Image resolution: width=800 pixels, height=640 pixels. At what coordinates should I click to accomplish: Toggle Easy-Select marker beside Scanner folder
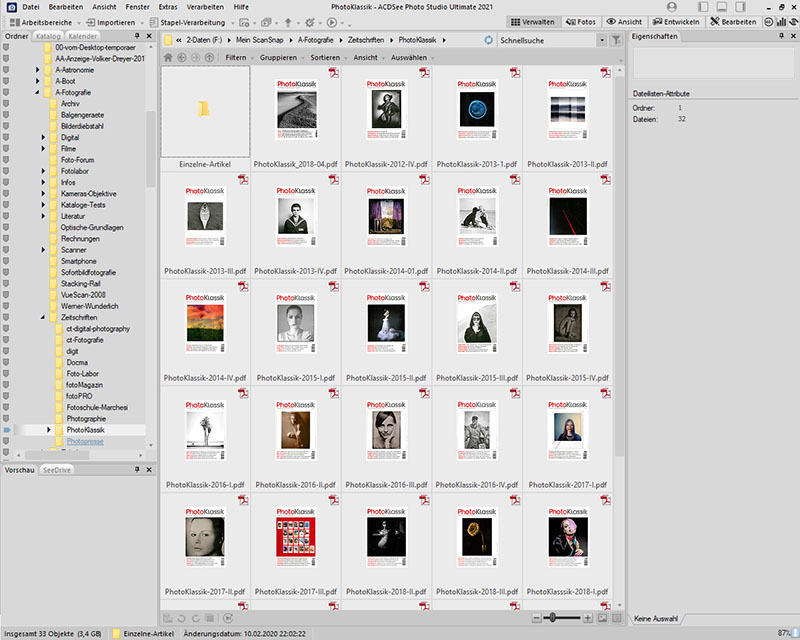5,250
